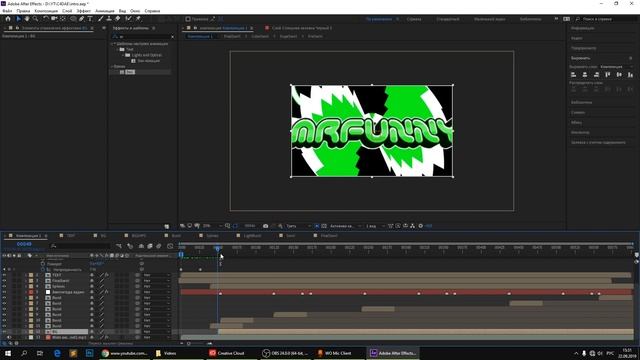Switch to the Swirl timeline tab
The image size is (640, 360).
click(x=291, y=236)
